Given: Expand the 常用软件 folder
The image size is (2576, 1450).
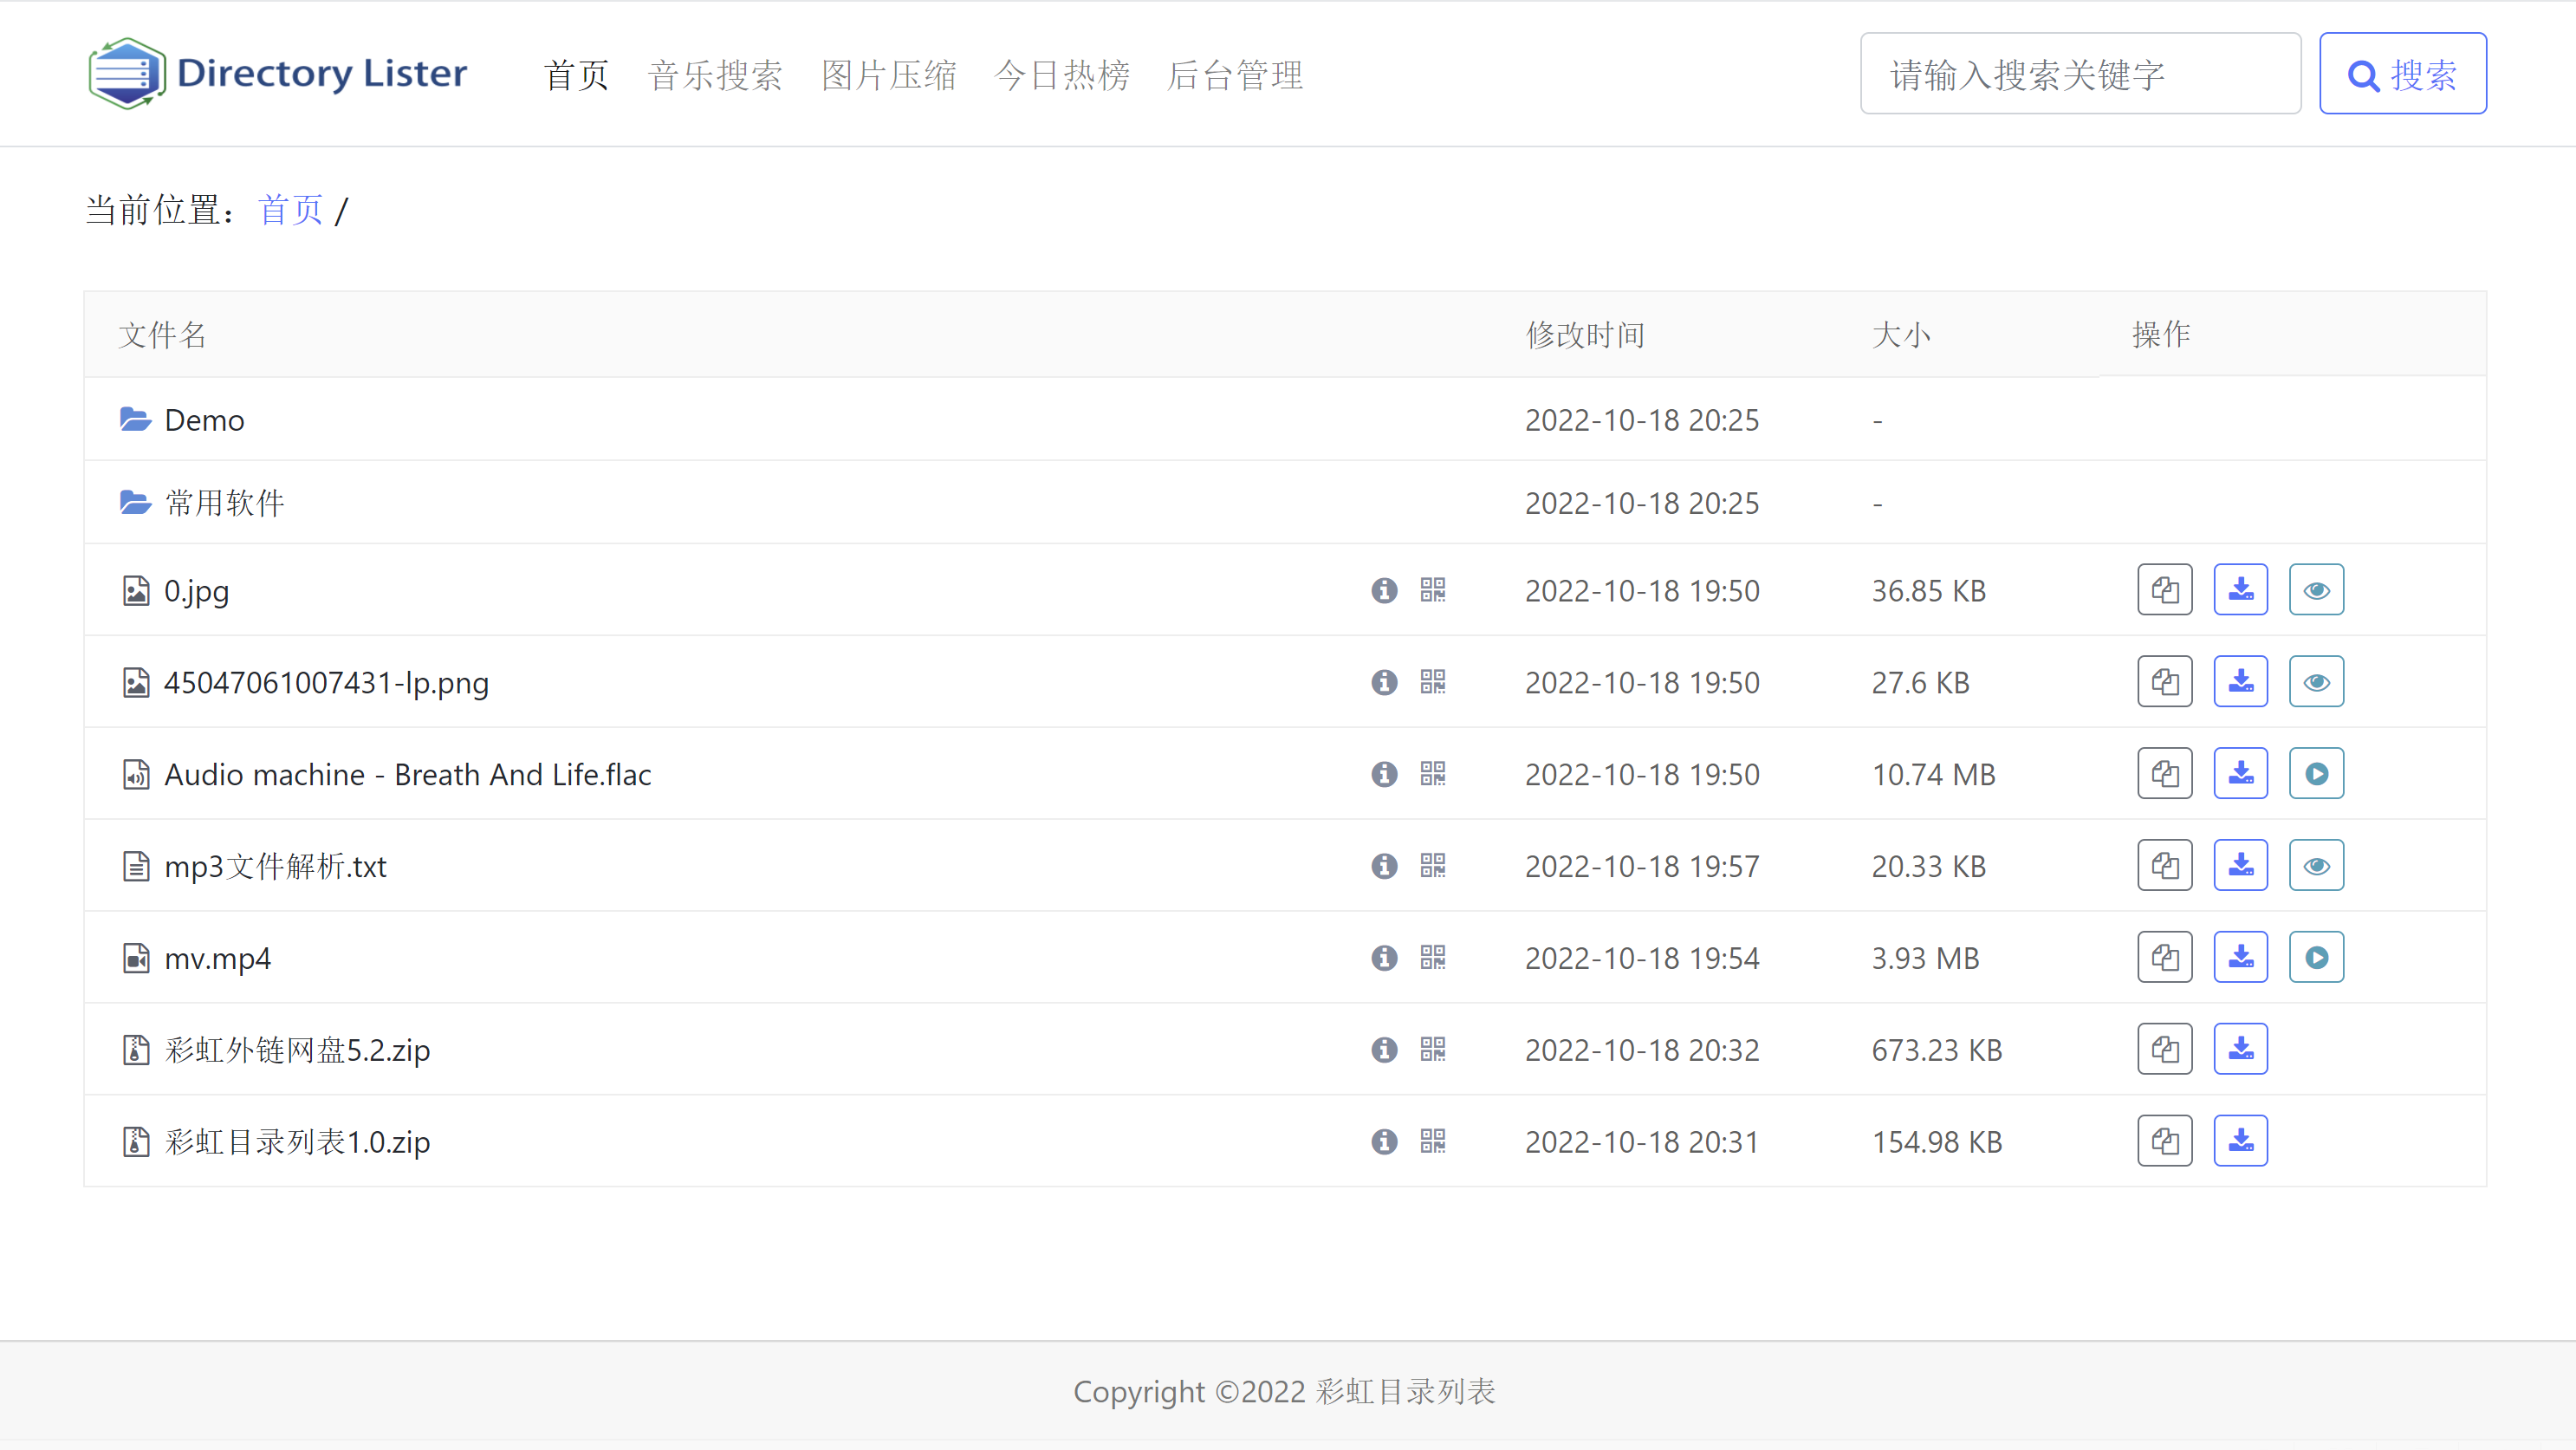Looking at the screenshot, I should [x=221, y=504].
